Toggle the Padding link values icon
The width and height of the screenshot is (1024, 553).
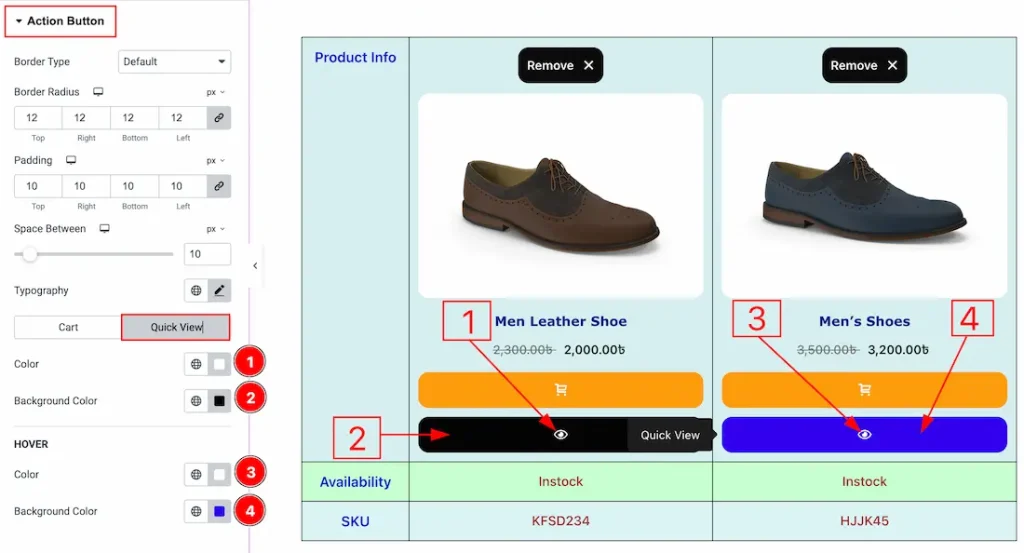219,186
